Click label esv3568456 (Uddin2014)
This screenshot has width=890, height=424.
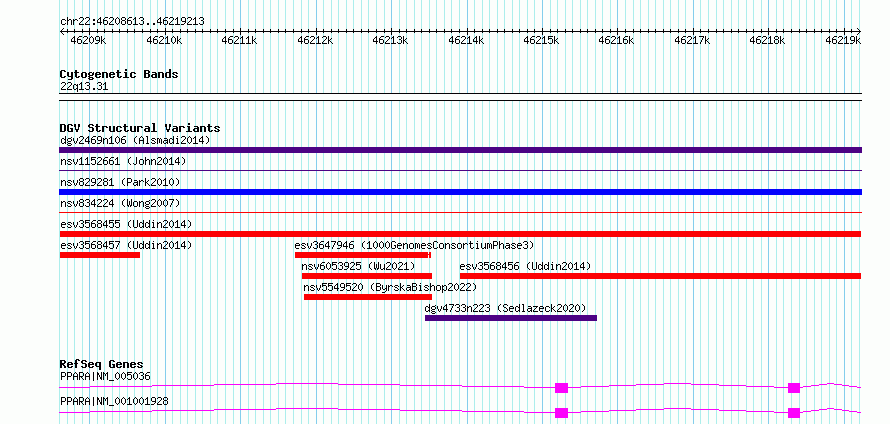pyautogui.click(x=526, y=266)
